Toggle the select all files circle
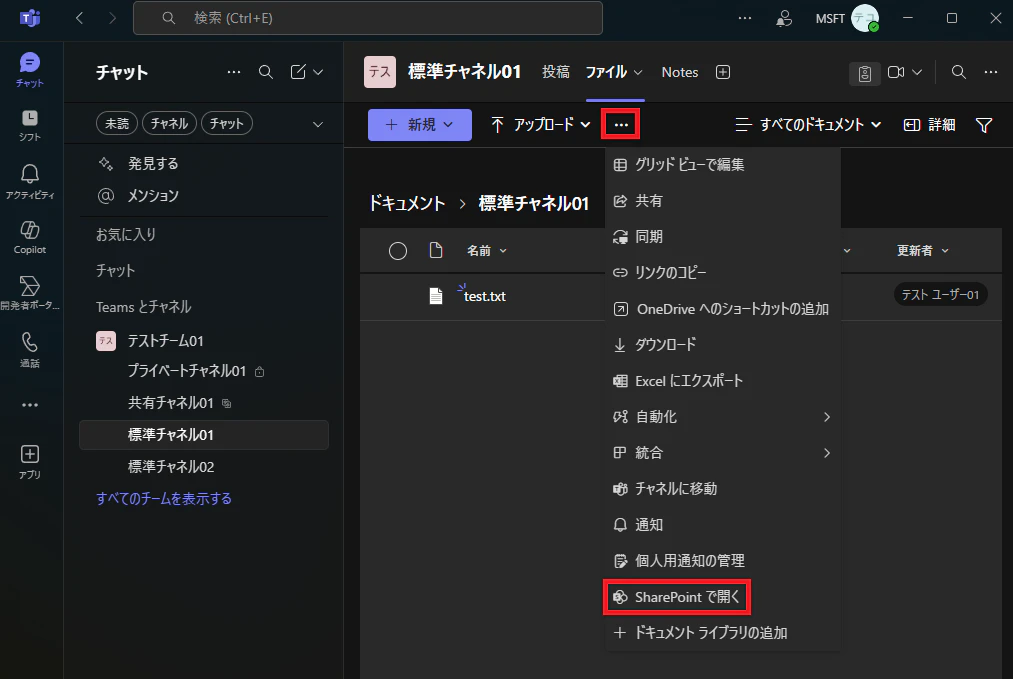The image size is (1013, 679). (398, 251)
